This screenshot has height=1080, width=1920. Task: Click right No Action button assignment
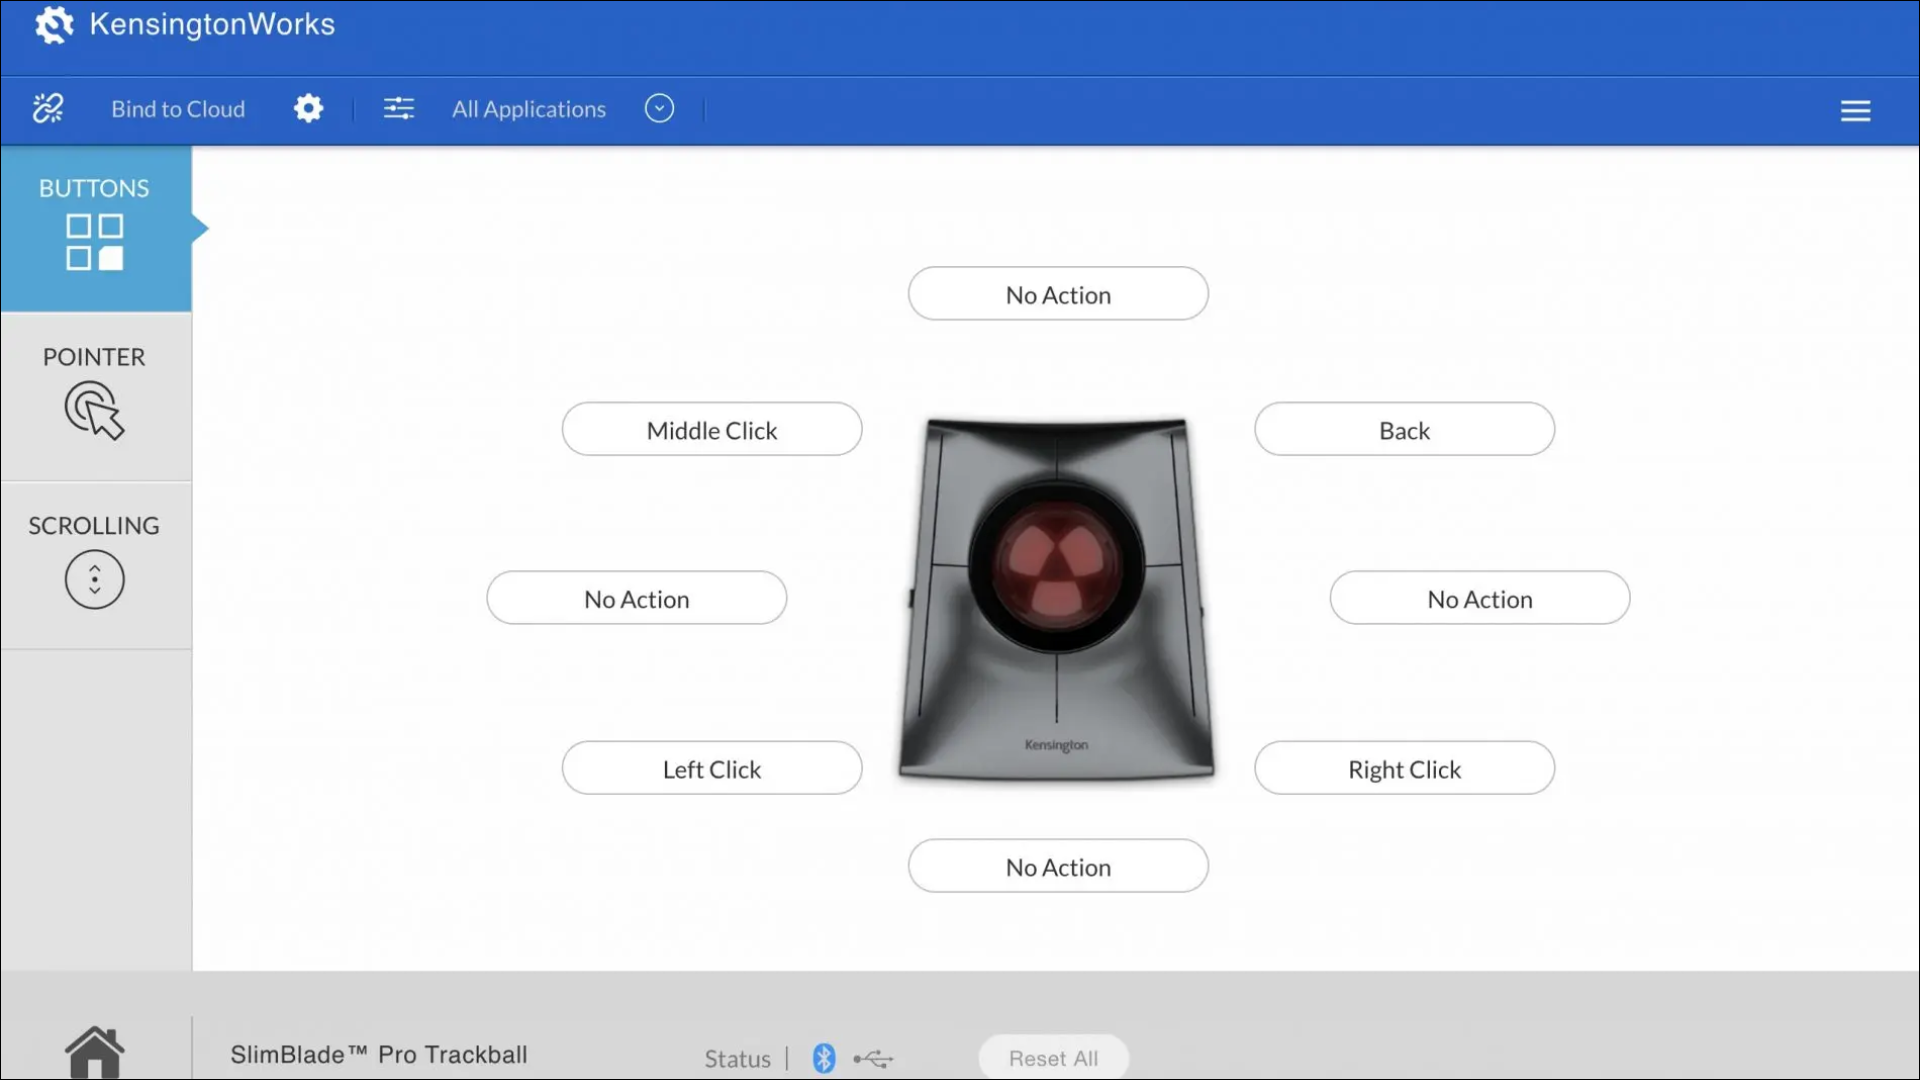click(1478, 597)
